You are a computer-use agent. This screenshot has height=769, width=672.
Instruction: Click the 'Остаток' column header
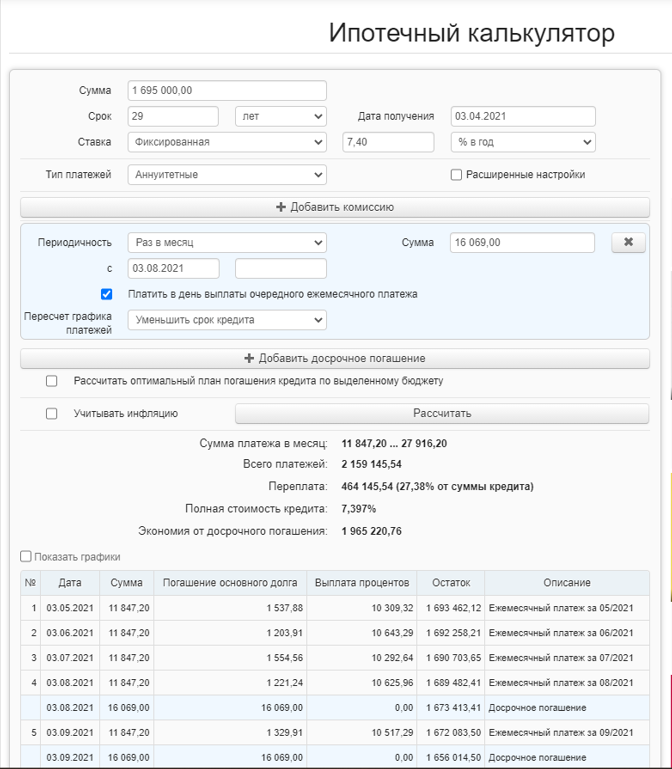[451, 583]
